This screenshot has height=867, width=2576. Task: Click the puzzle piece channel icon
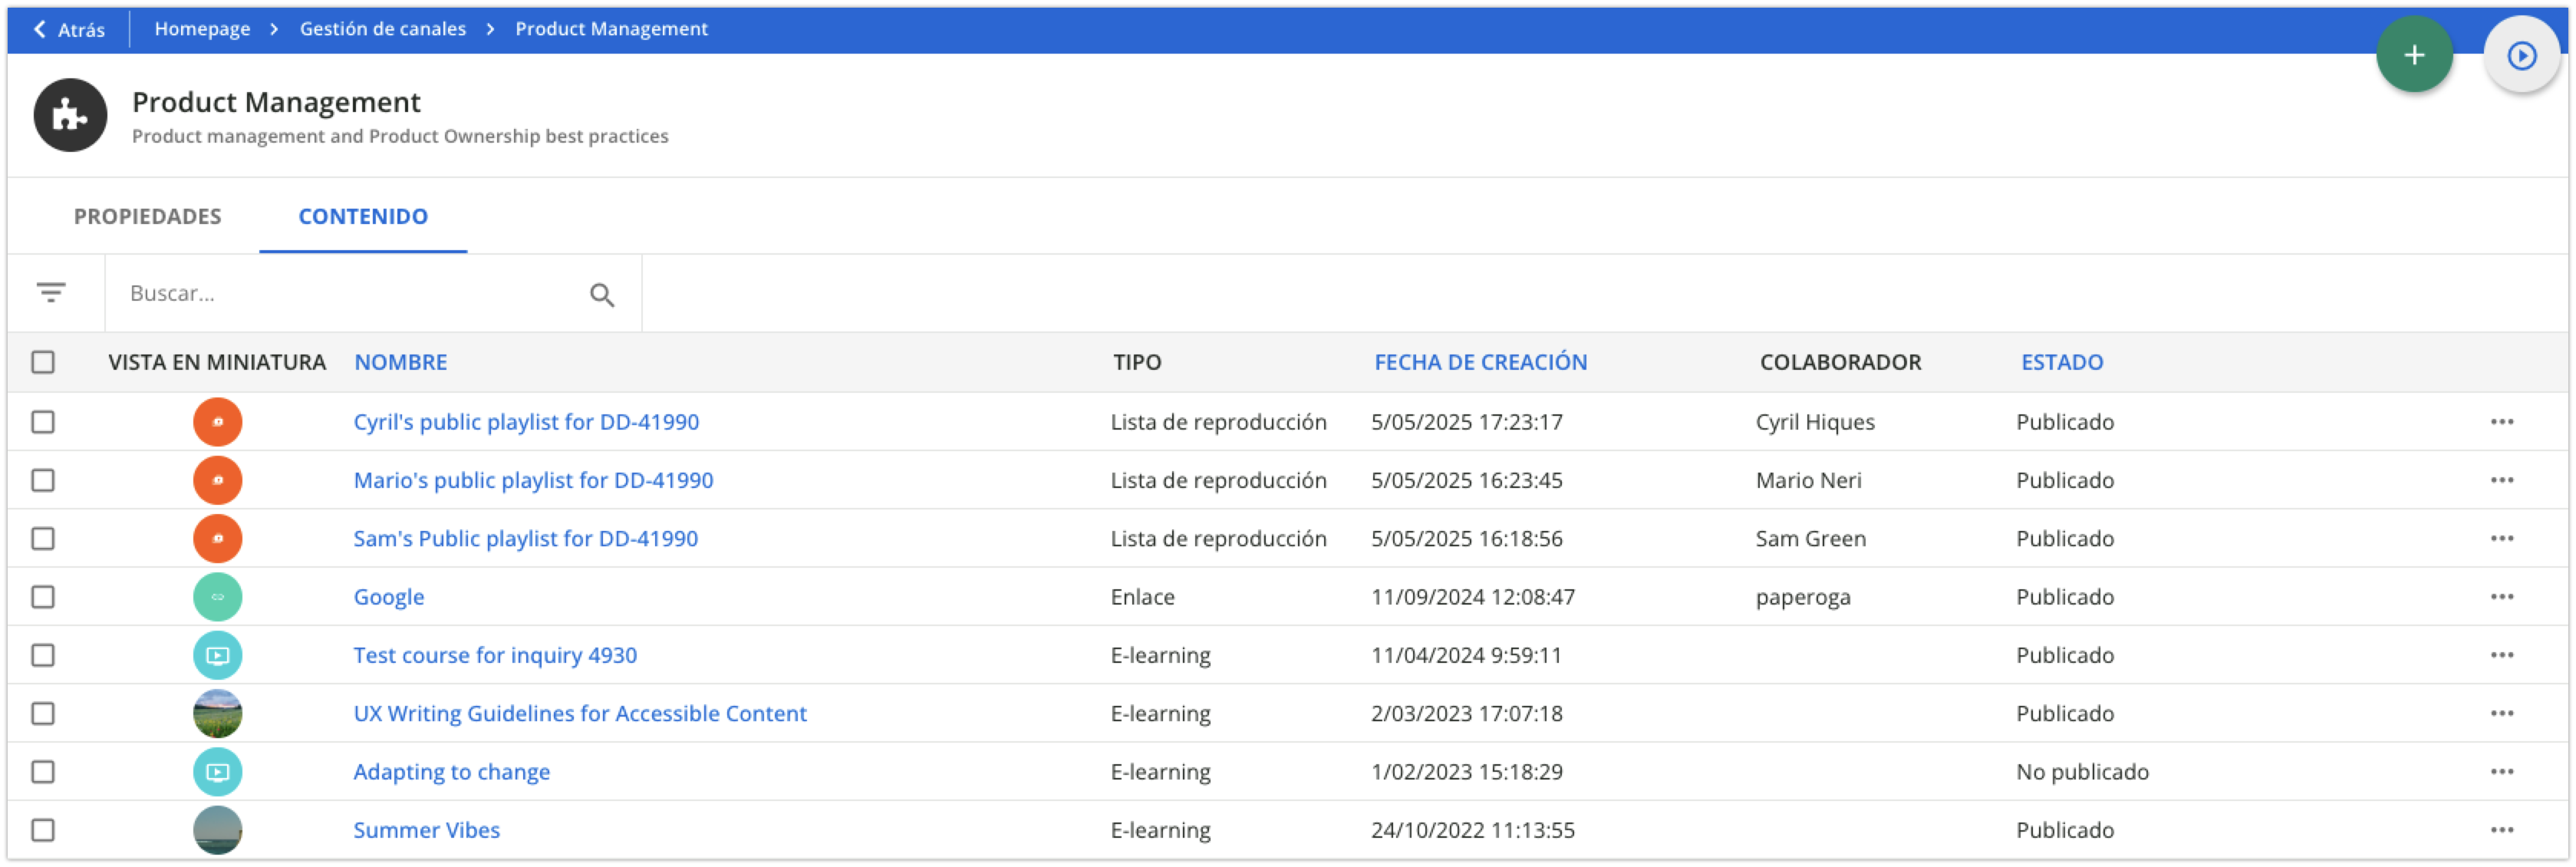click(x=70, y=116)
